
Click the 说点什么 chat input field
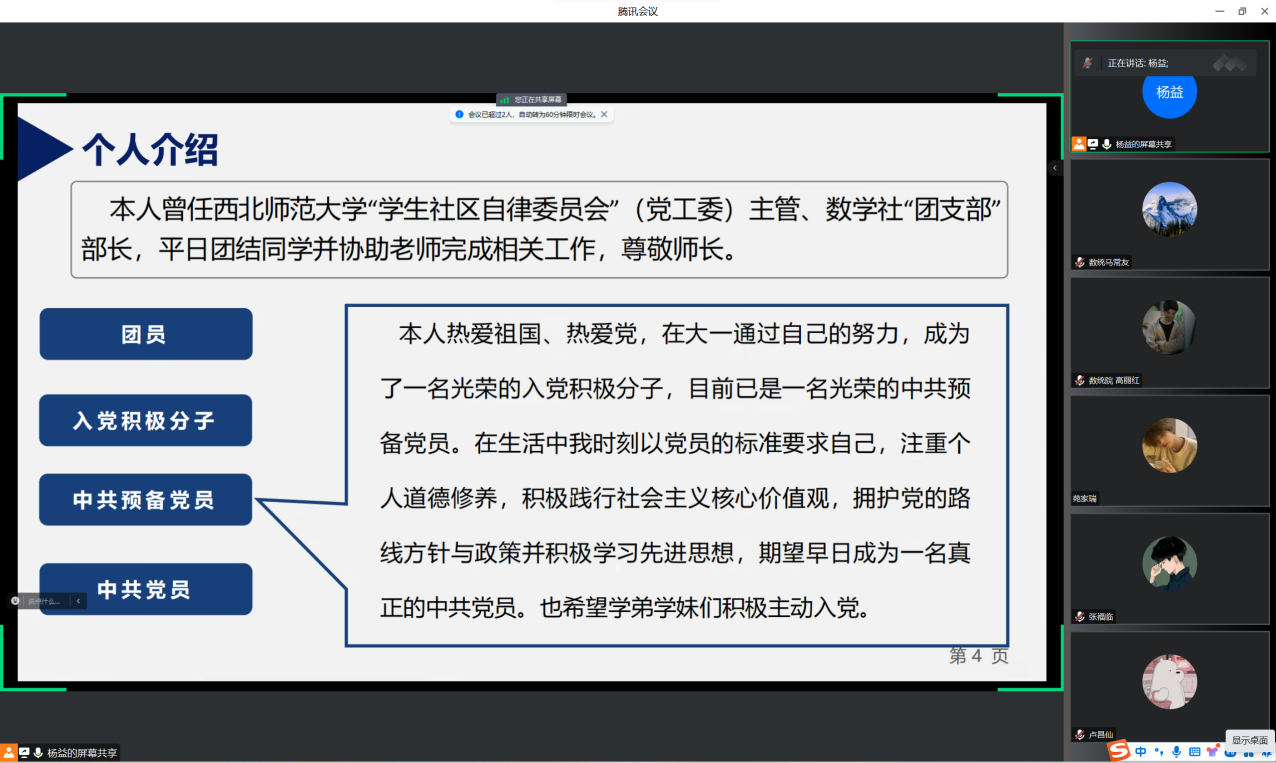point(44,601)
